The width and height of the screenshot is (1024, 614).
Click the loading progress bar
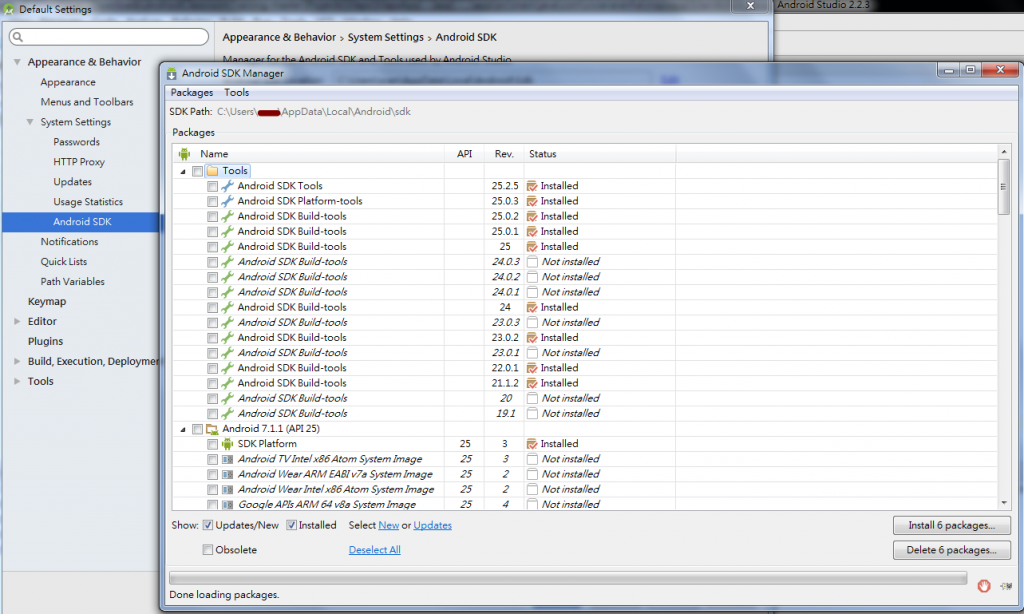click(568, 578)
